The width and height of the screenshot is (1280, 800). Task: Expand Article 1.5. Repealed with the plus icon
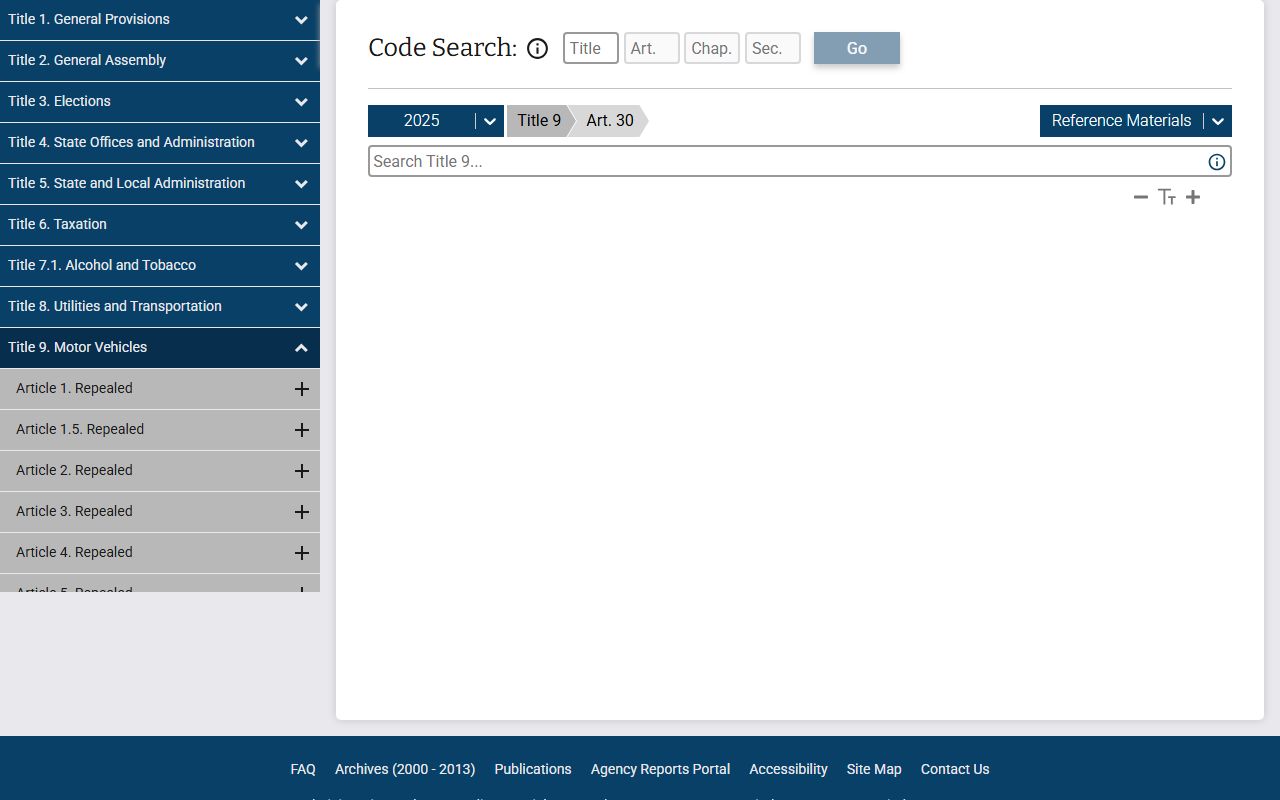301,430
